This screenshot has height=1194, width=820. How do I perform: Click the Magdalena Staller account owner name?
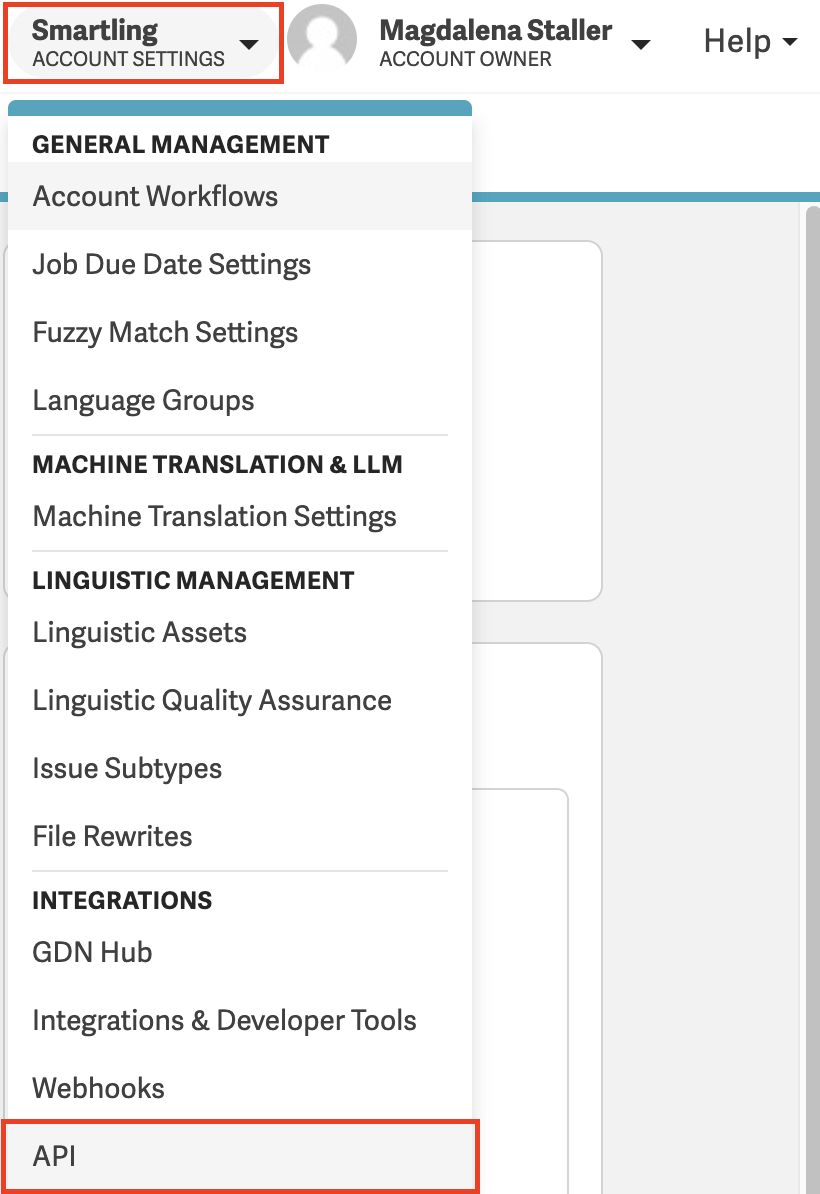click(x=495, y=30)
